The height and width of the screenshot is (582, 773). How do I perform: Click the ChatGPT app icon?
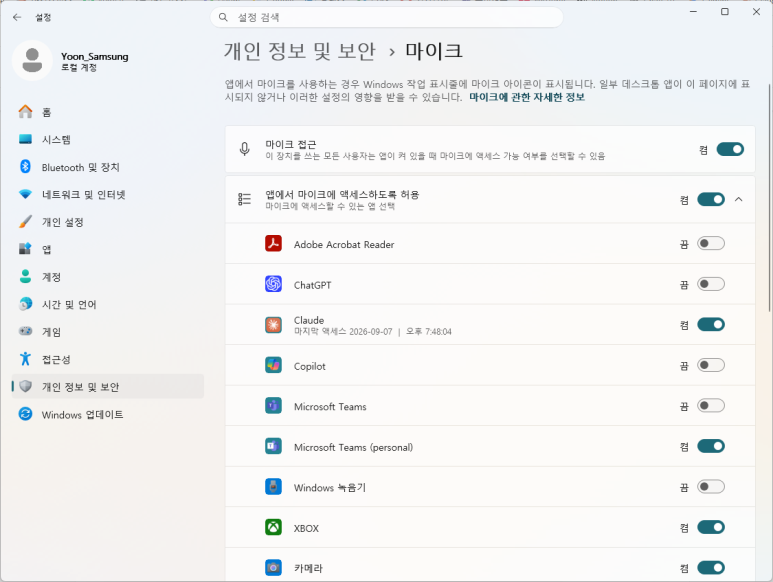click(x=274, y=284)
